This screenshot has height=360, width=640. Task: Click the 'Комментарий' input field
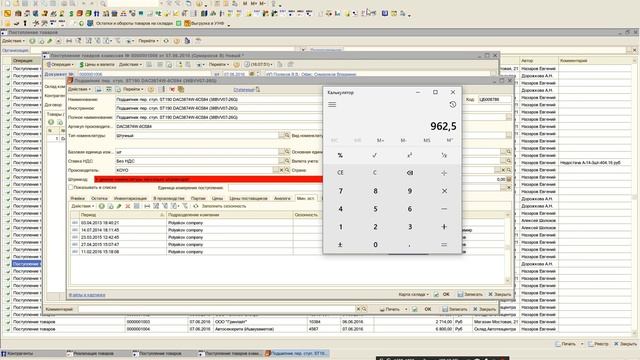click(217, 309)
